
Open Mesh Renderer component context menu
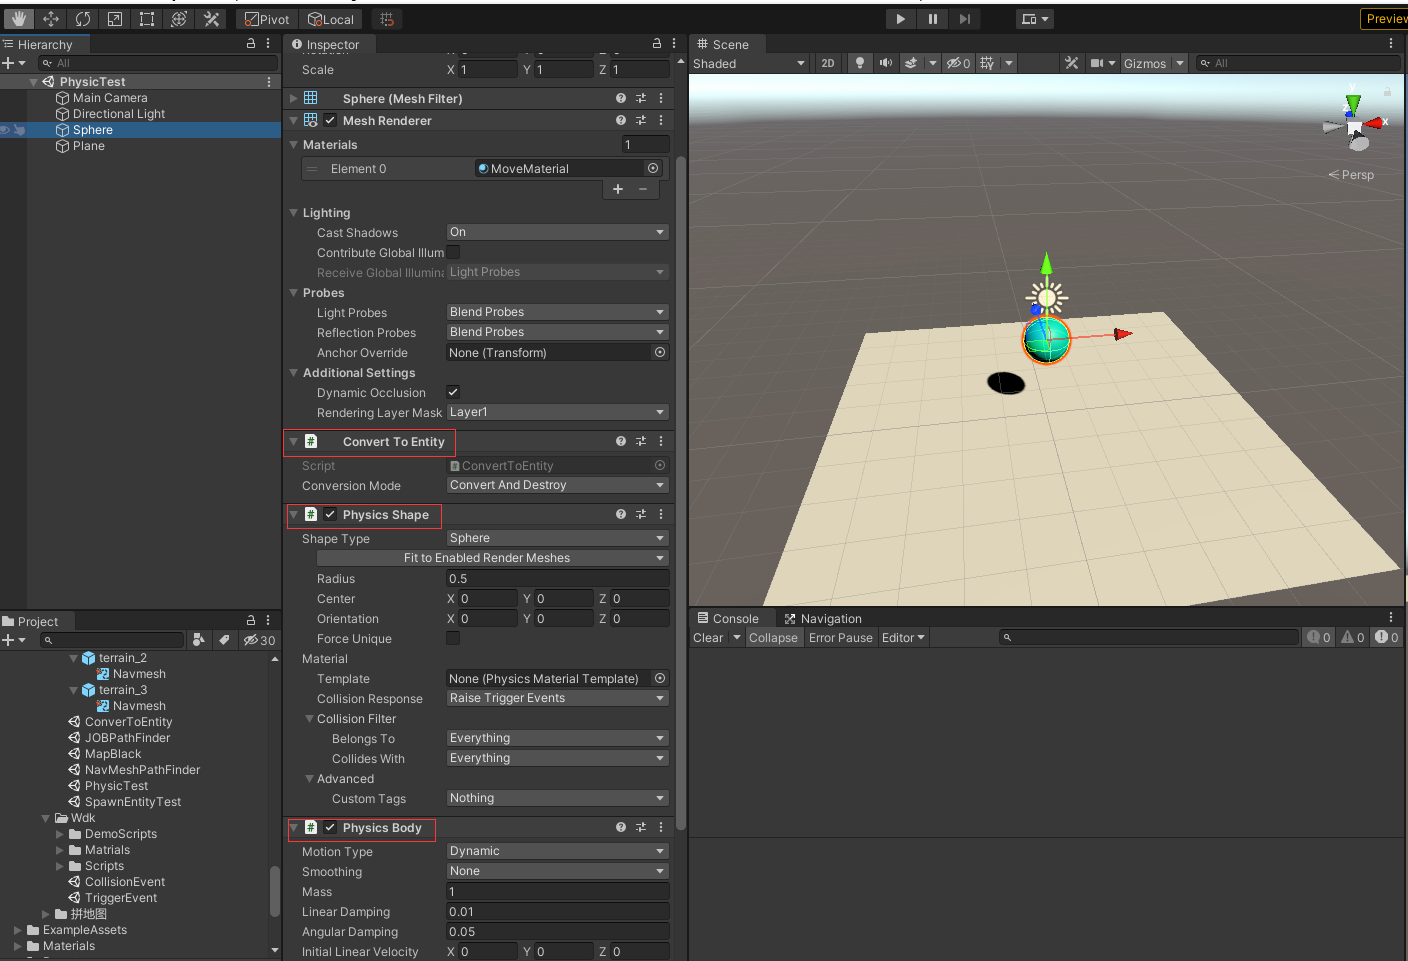click(661, 120)
